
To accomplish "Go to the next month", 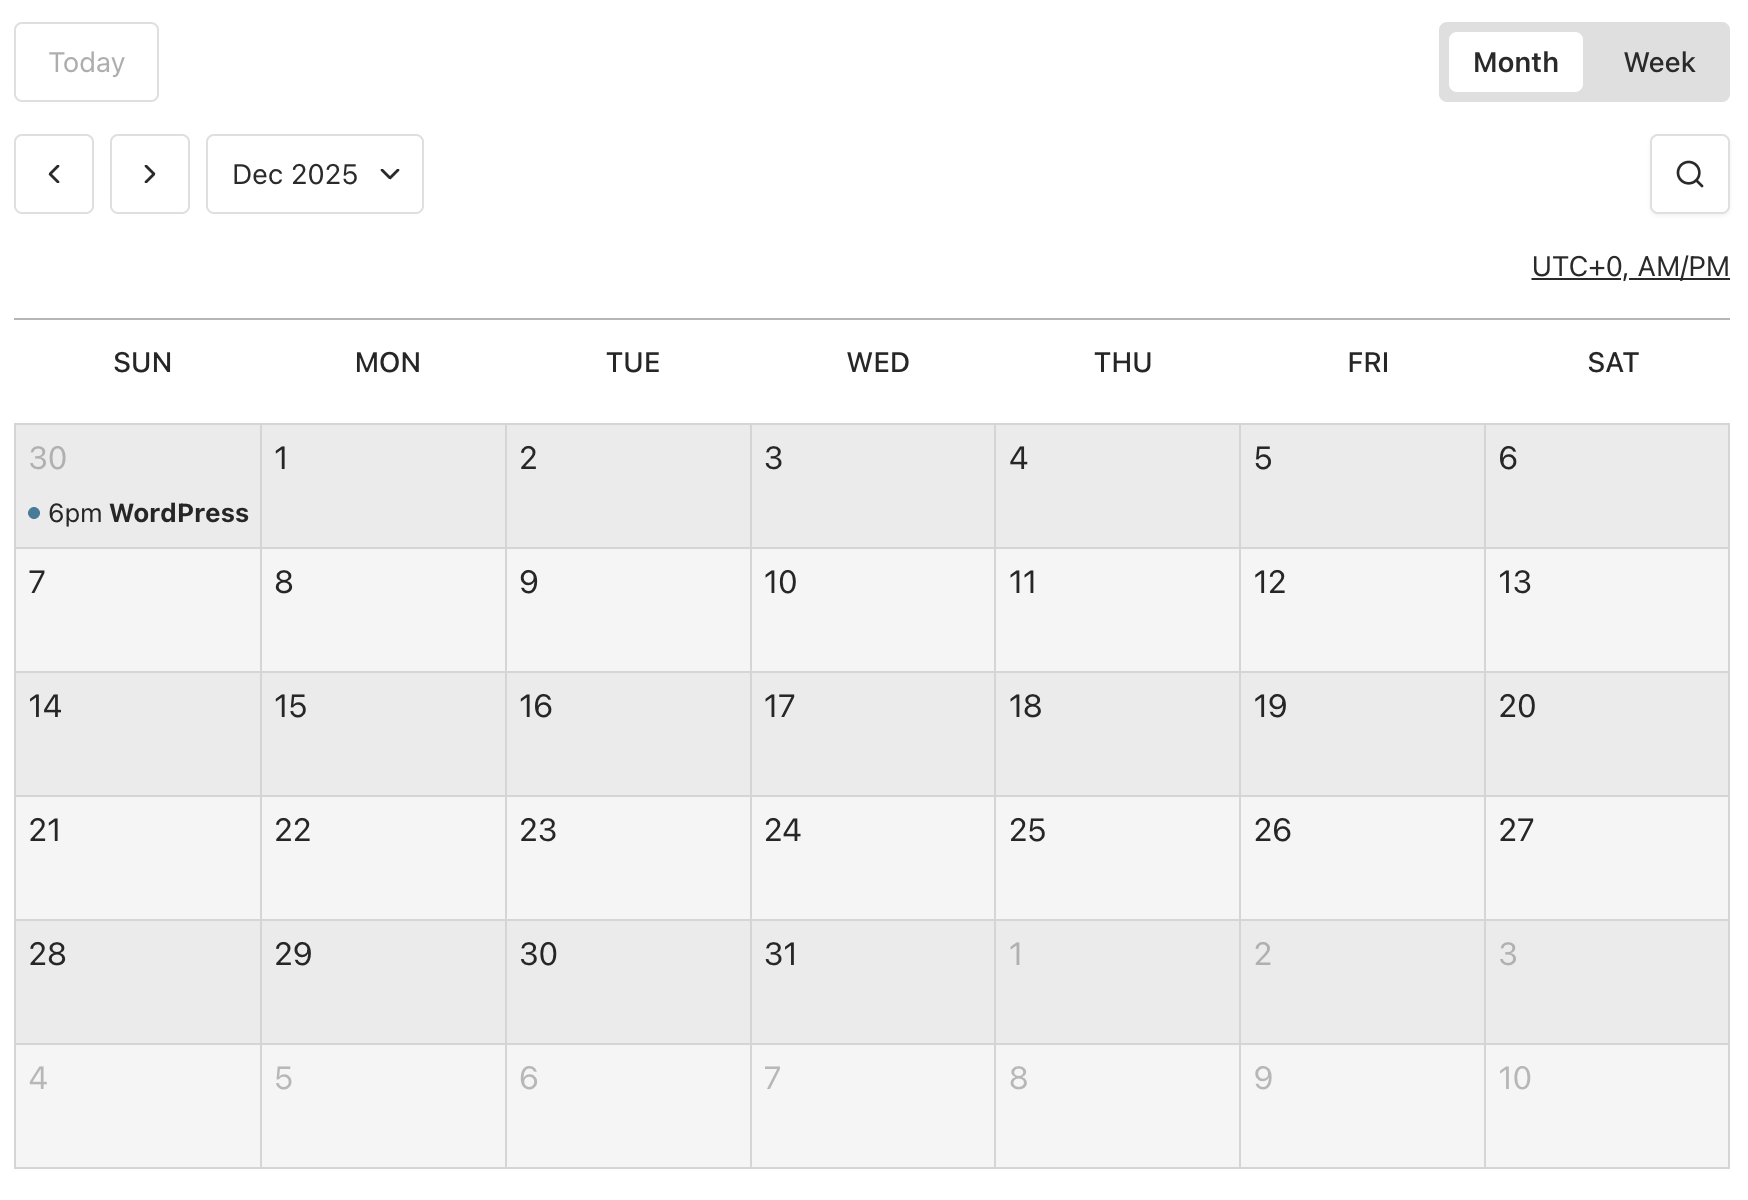I will 150,174.
